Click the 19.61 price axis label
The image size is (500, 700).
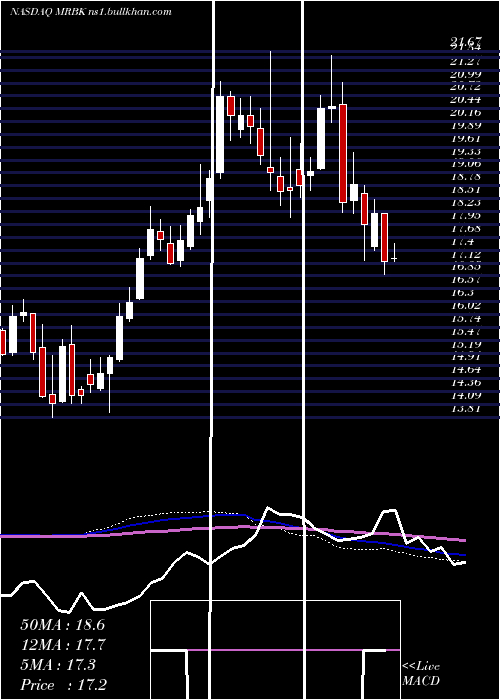point(466,139)
